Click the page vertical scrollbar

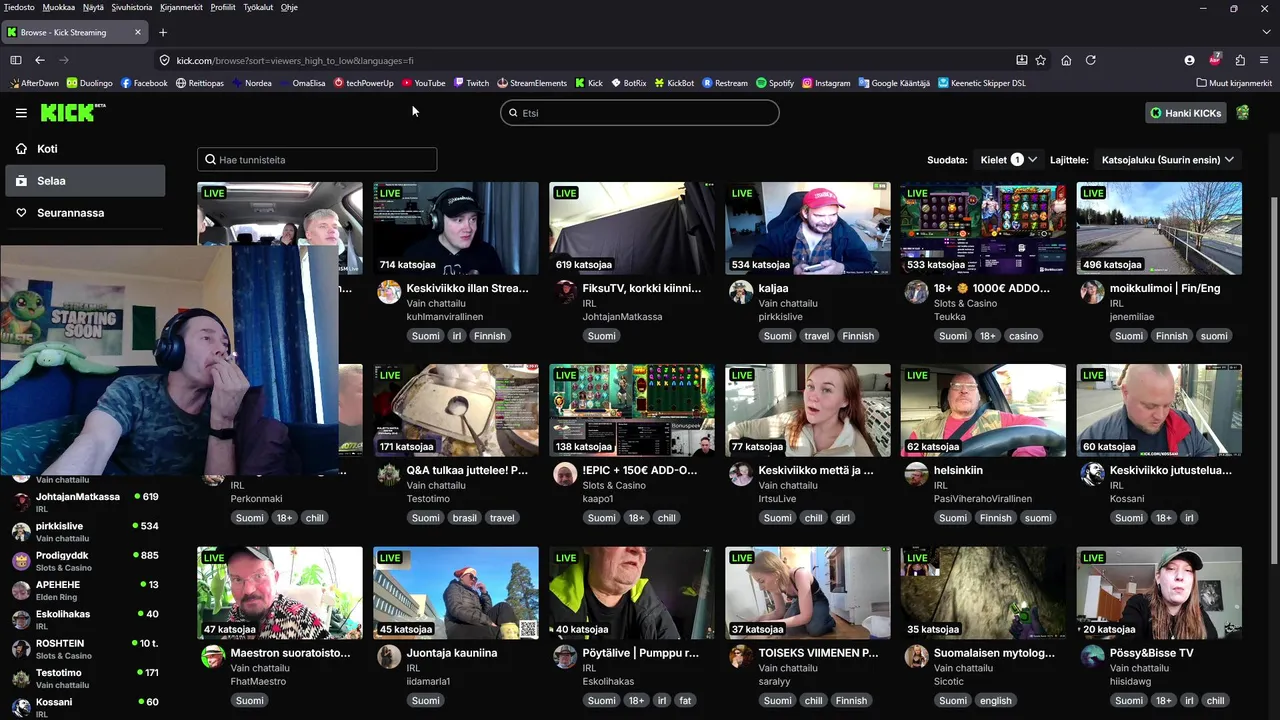point(1273,380)
